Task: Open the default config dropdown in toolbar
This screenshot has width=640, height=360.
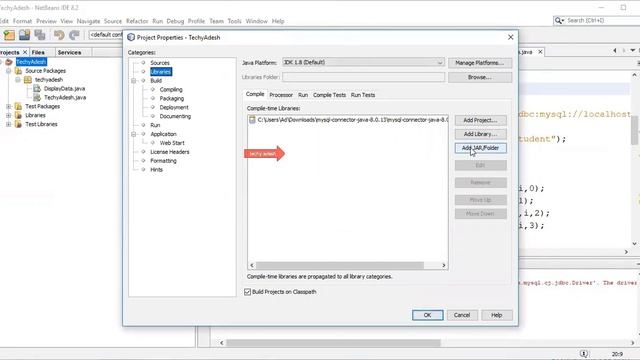Action: 106,35
